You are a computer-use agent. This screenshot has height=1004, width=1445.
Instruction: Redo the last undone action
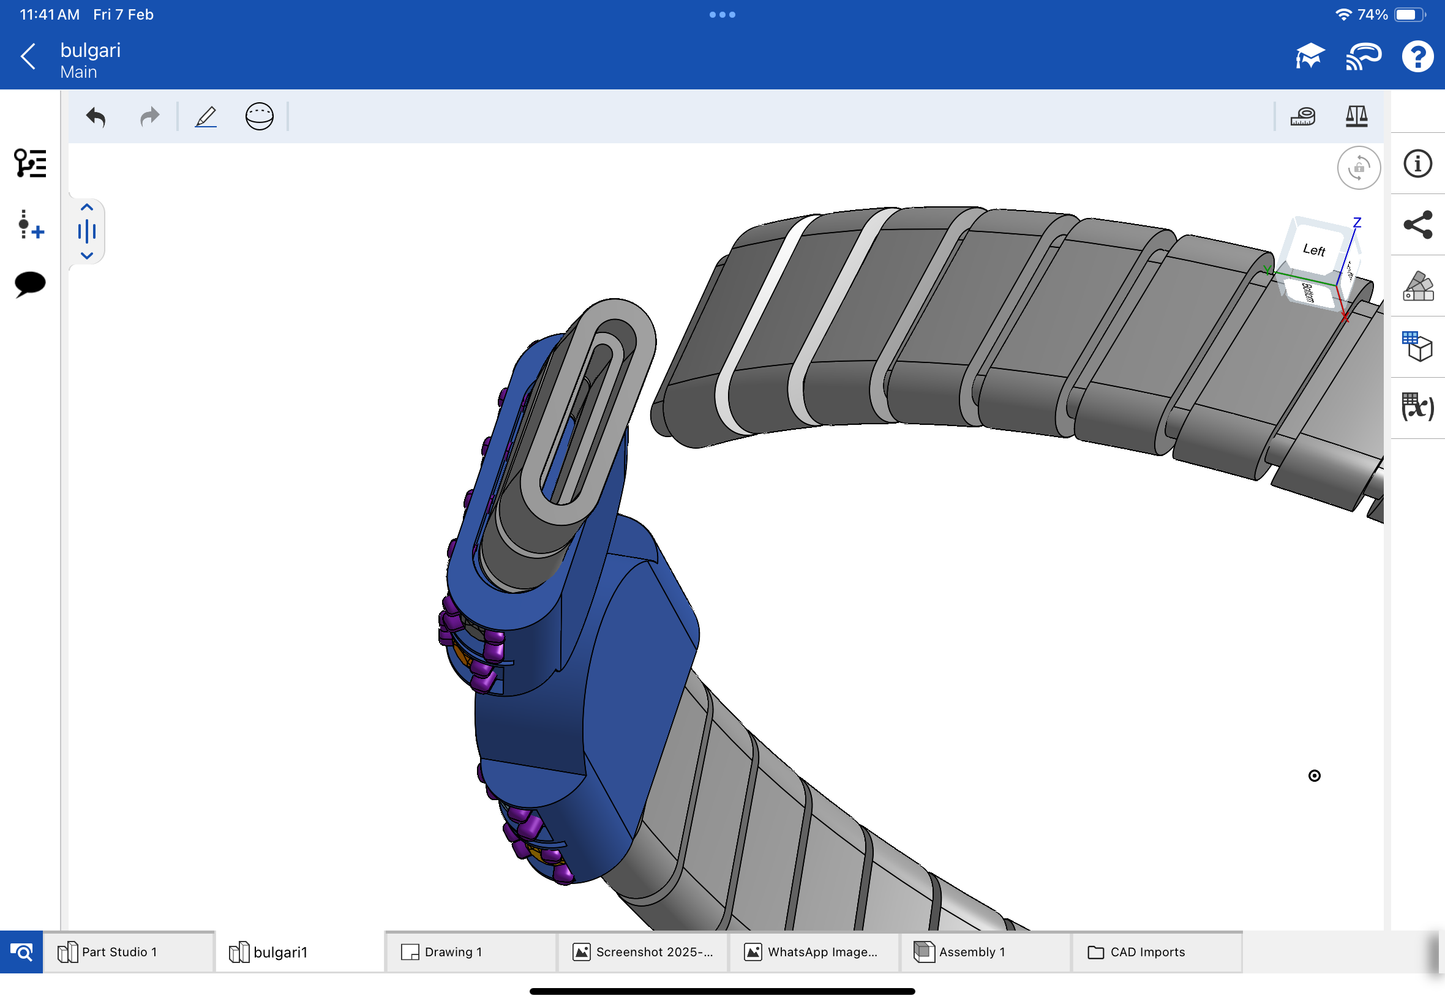point(149,117)
